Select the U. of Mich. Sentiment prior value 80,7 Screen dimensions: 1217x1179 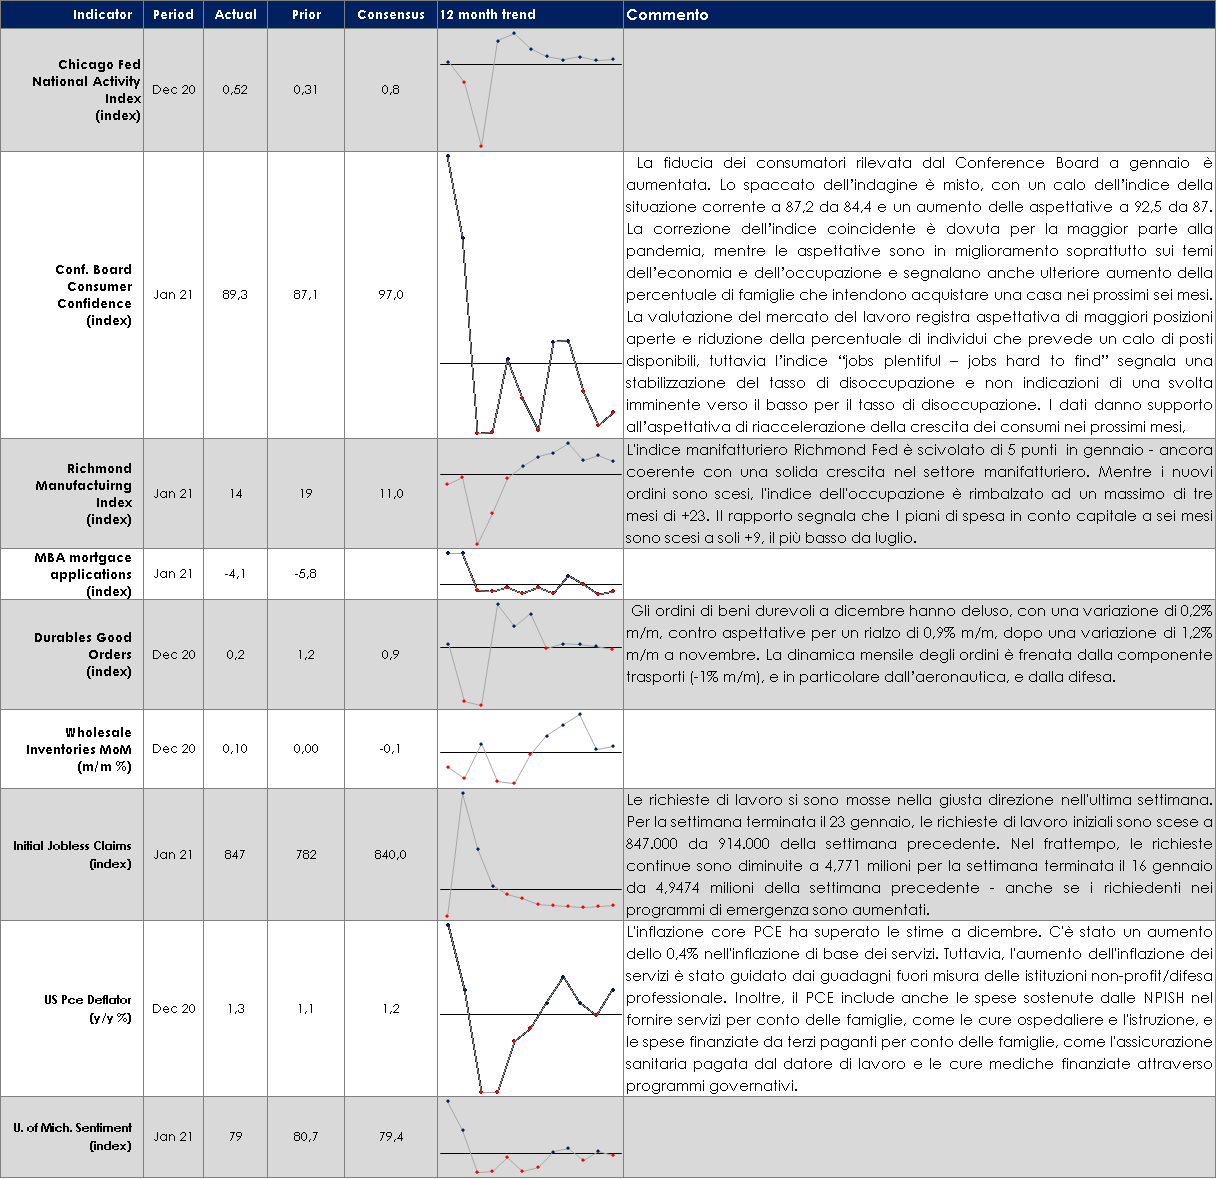pyautogui.click(x=306, y=1137)
